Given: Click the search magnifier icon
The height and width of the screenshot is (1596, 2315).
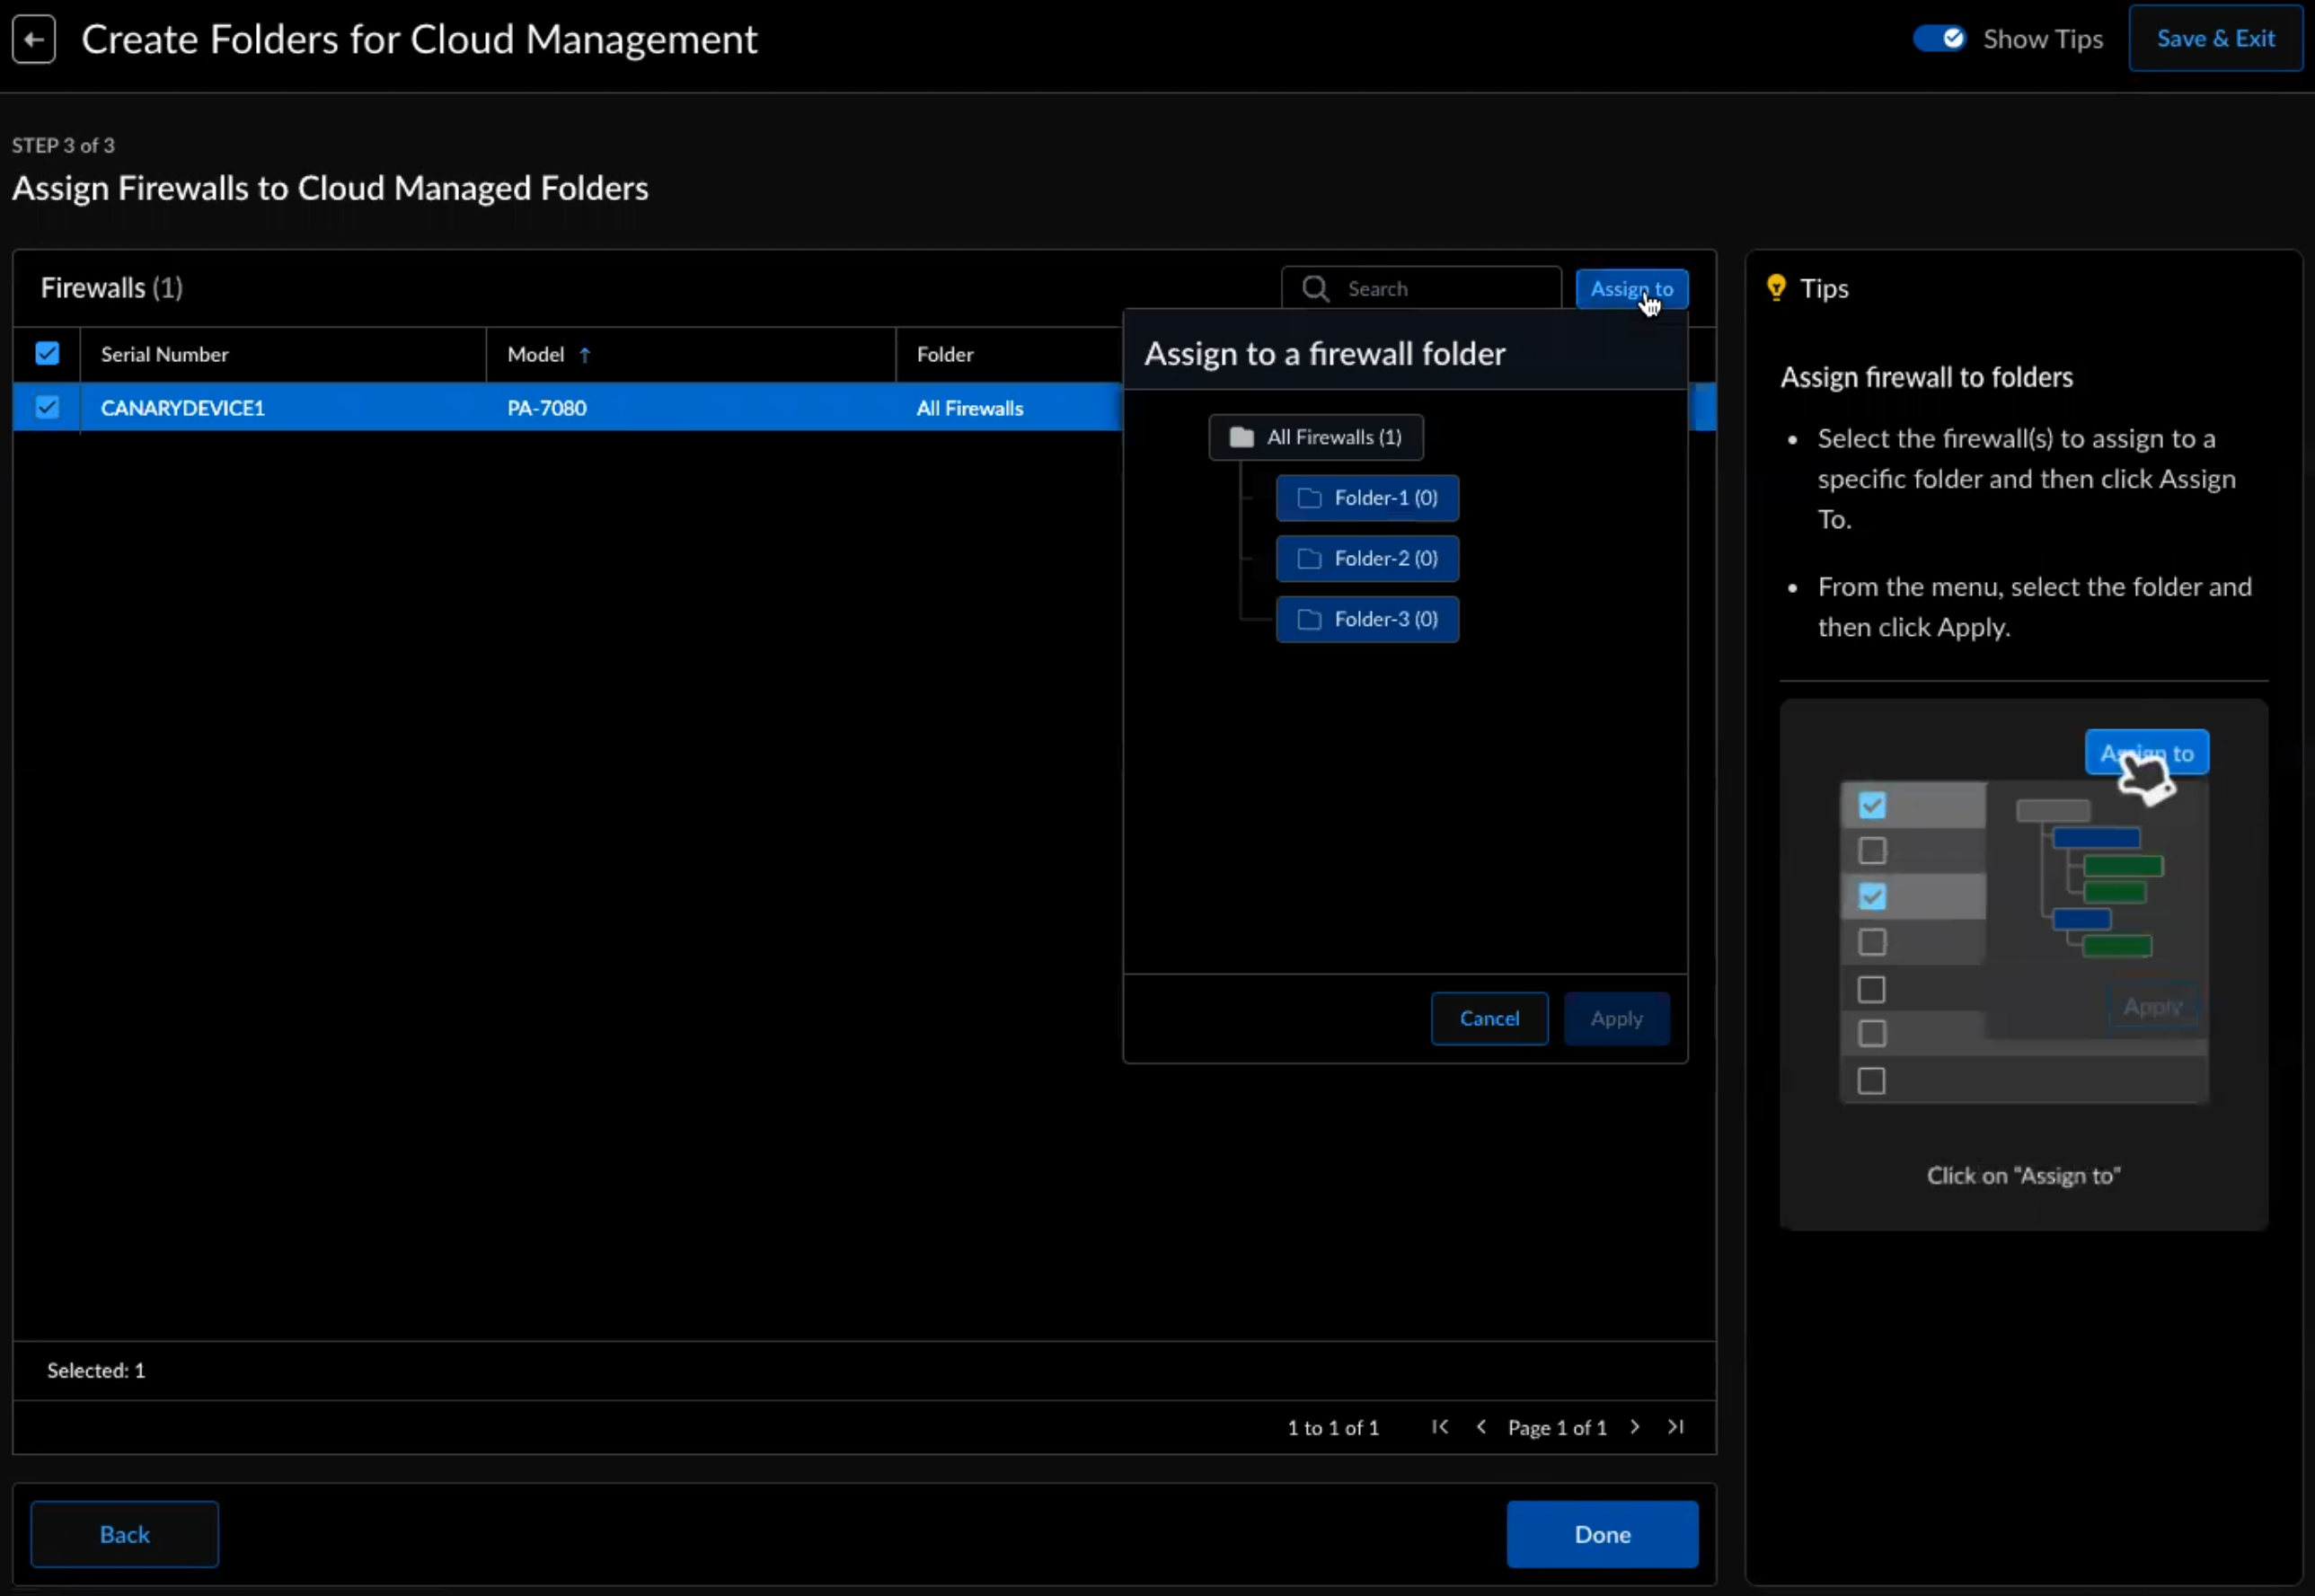Looking at the screenshot, I should (x=1315, y=289).
